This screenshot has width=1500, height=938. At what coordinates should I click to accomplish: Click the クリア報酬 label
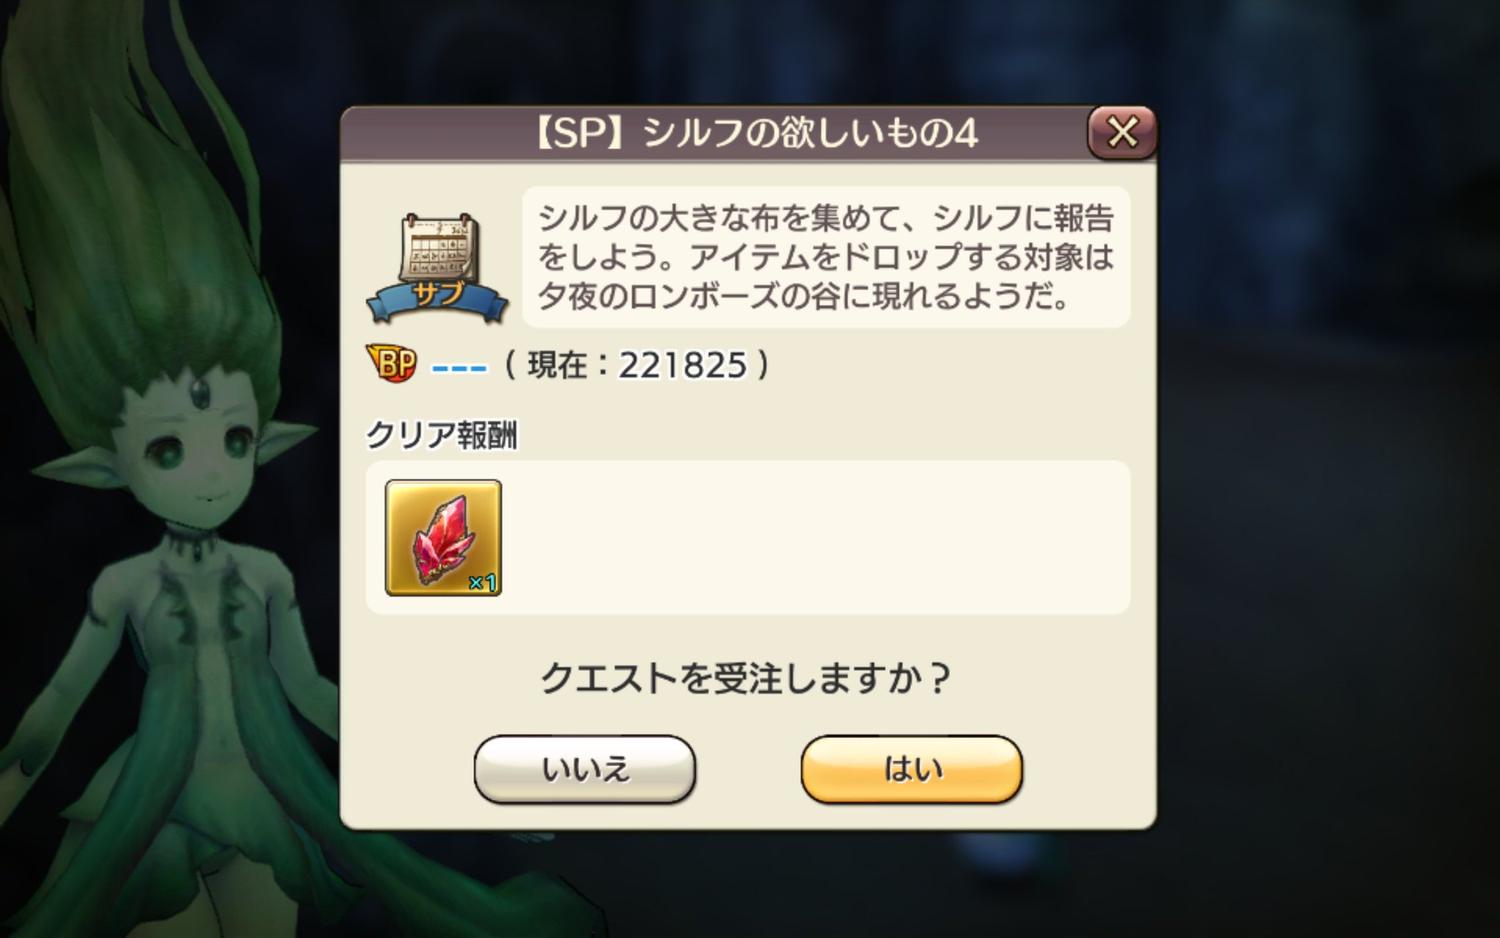pyautogui.click(x=442, y=435)
